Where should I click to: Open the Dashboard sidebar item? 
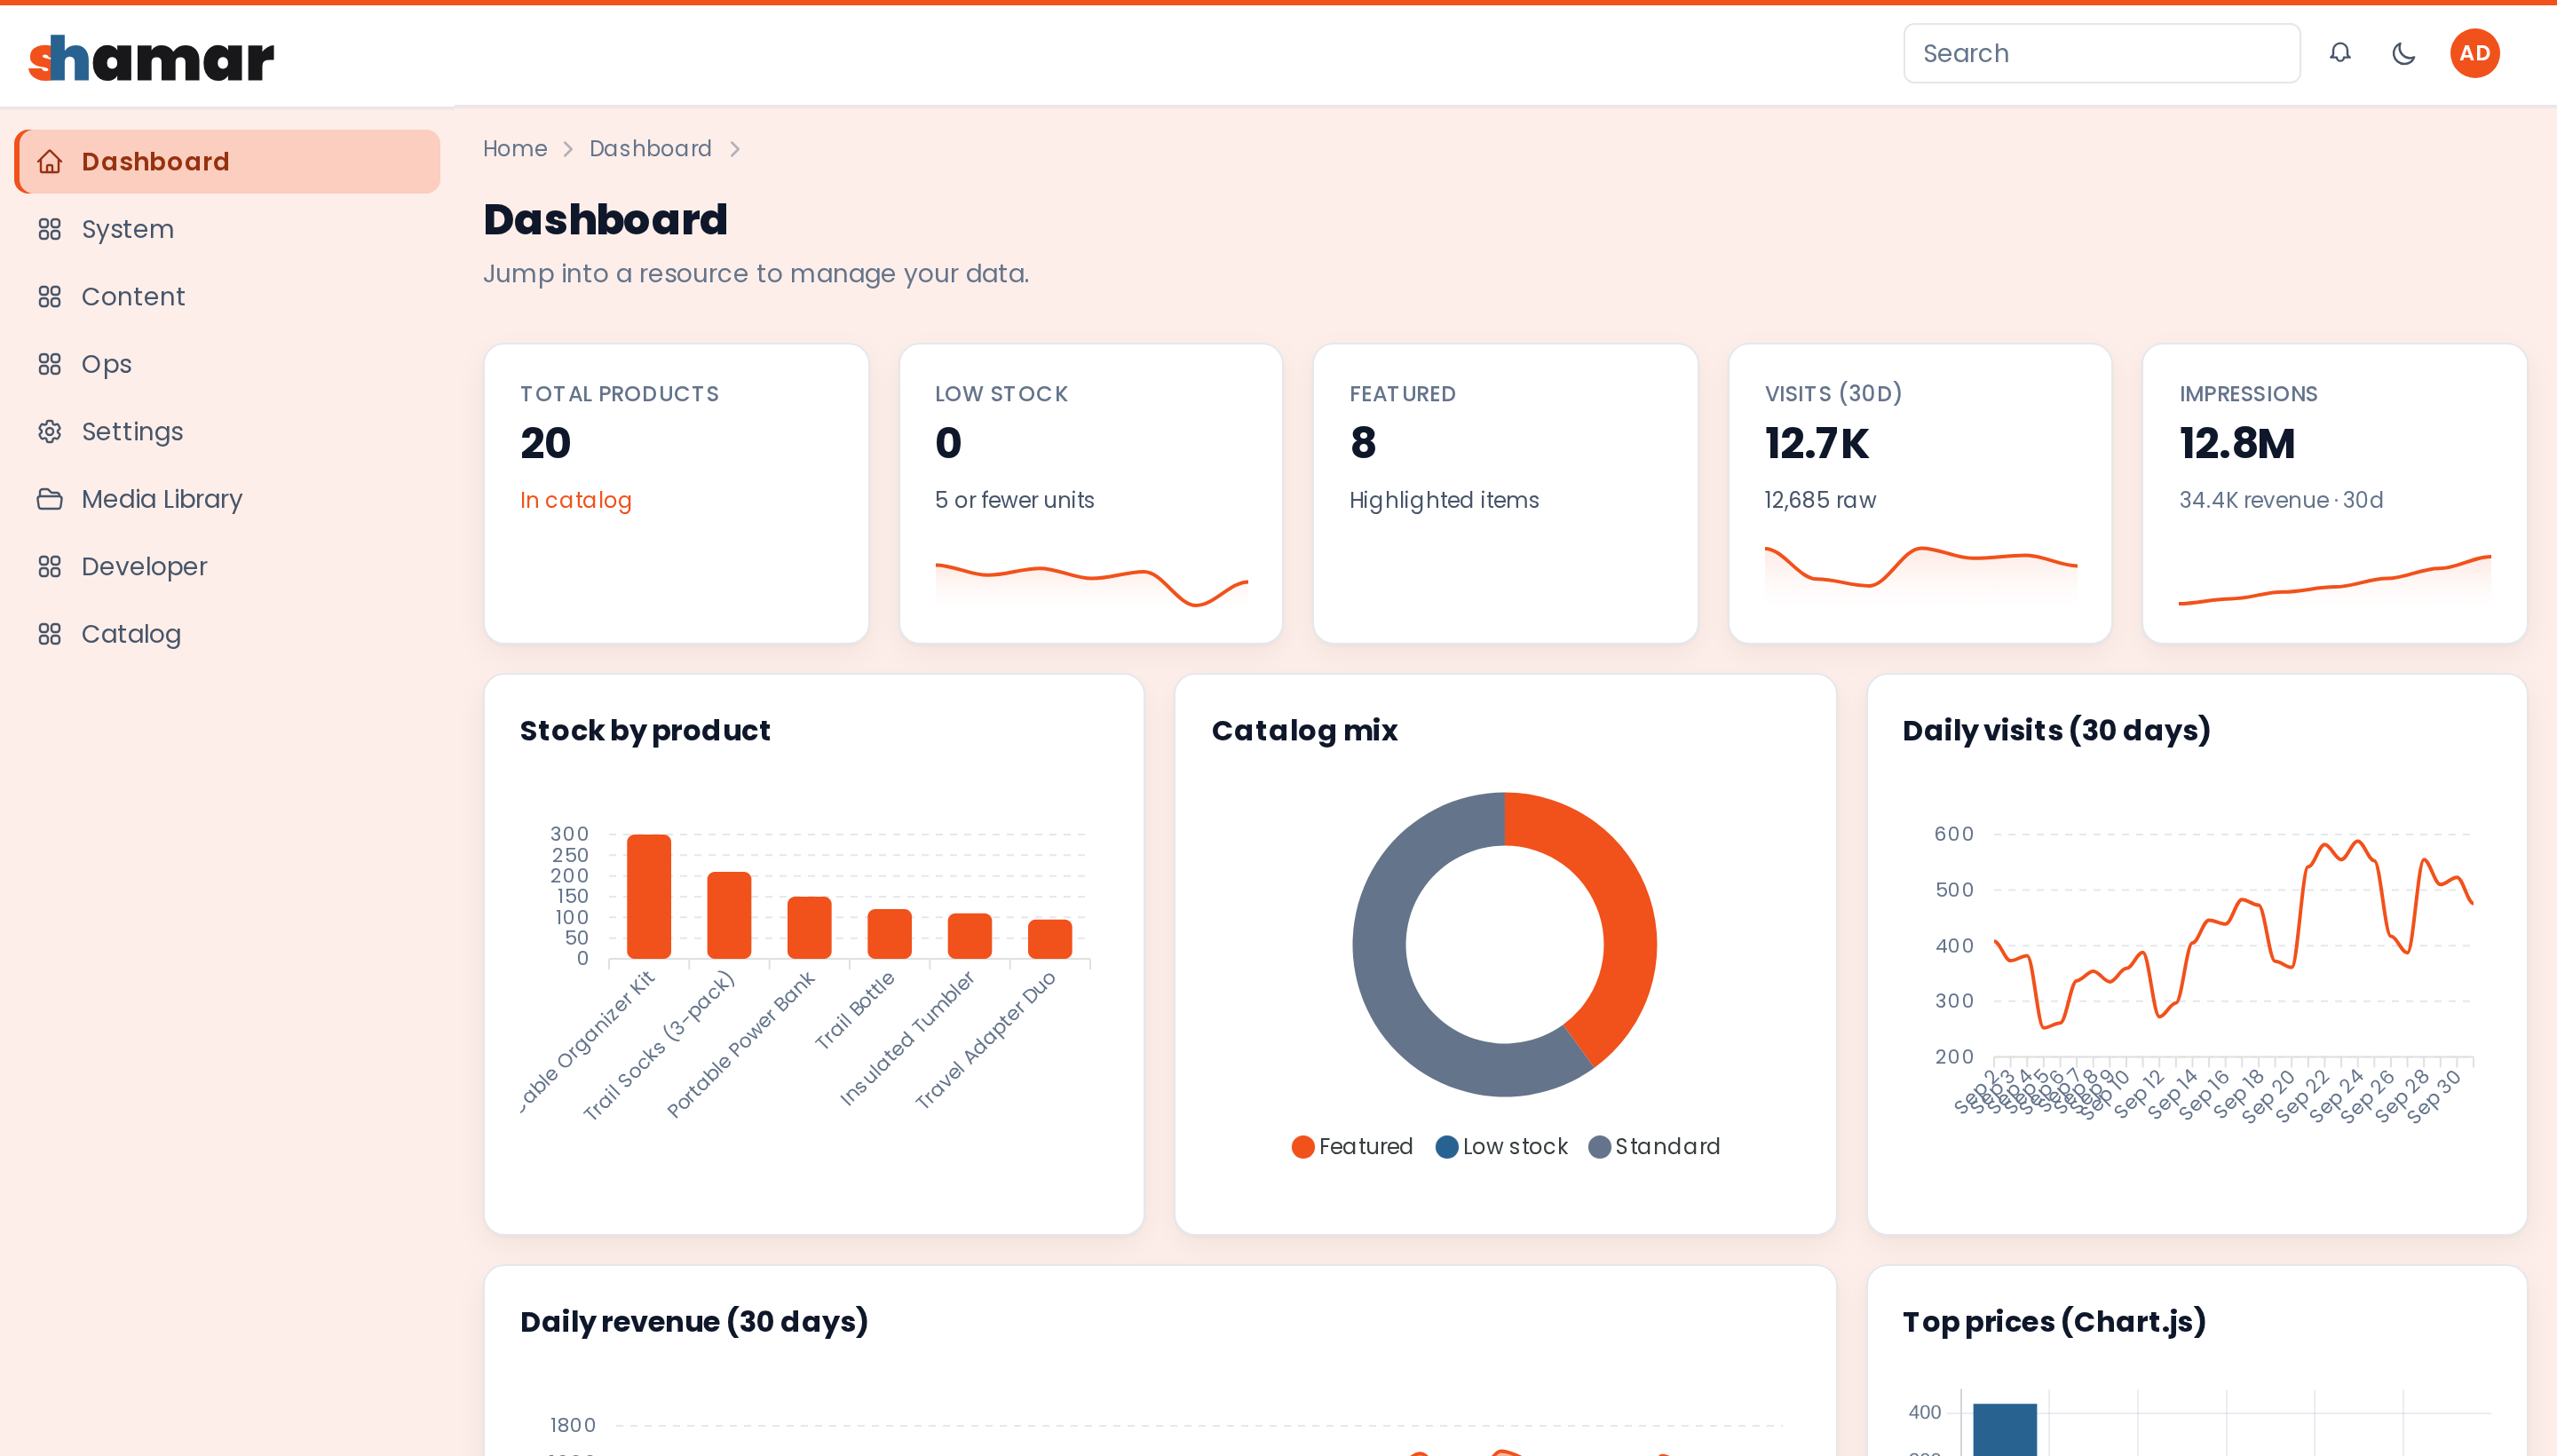pos(228,162)
